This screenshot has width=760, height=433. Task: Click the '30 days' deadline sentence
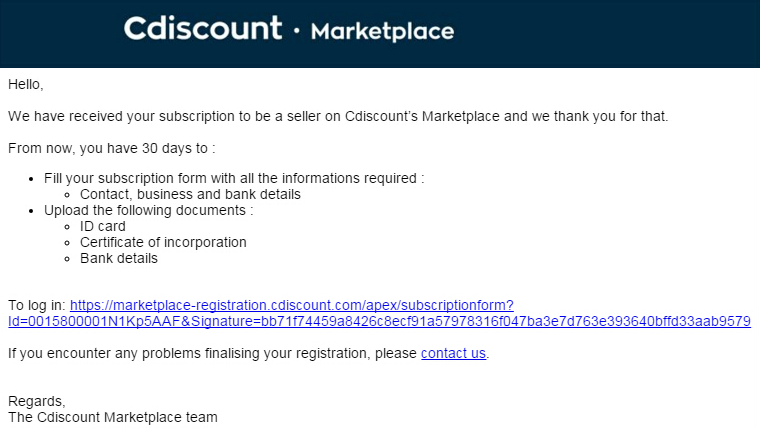(111, 148)
